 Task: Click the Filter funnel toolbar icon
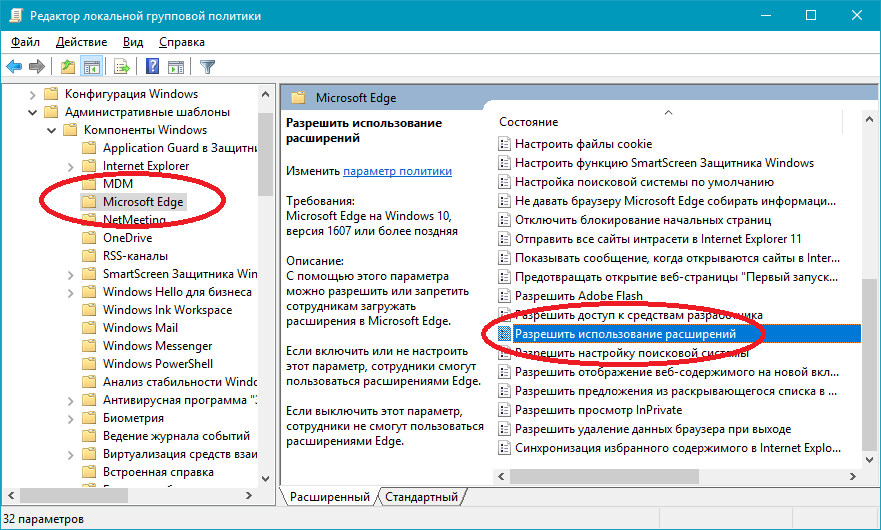tap(208, 67)
